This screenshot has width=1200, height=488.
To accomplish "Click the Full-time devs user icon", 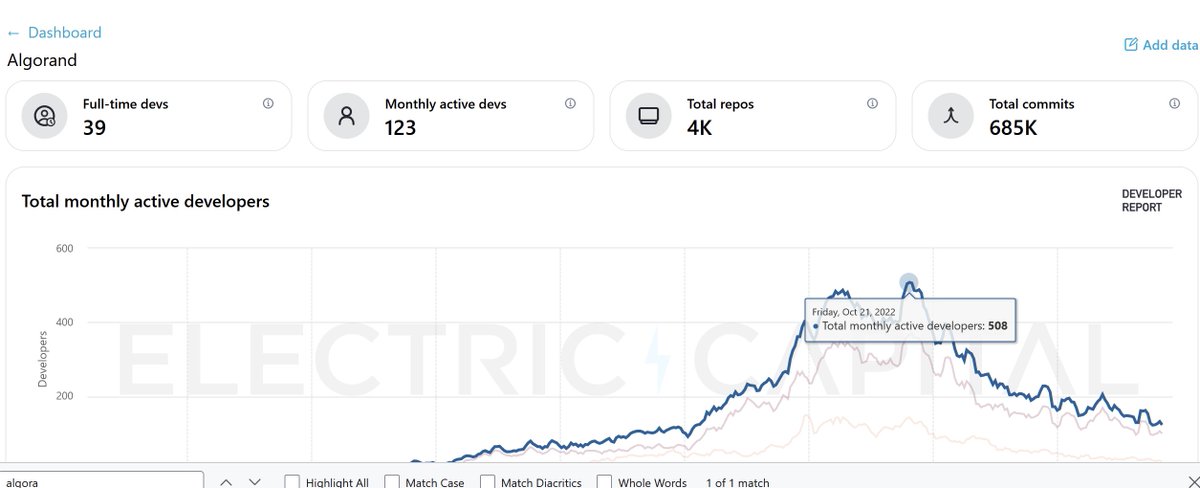I will (44, 116).
